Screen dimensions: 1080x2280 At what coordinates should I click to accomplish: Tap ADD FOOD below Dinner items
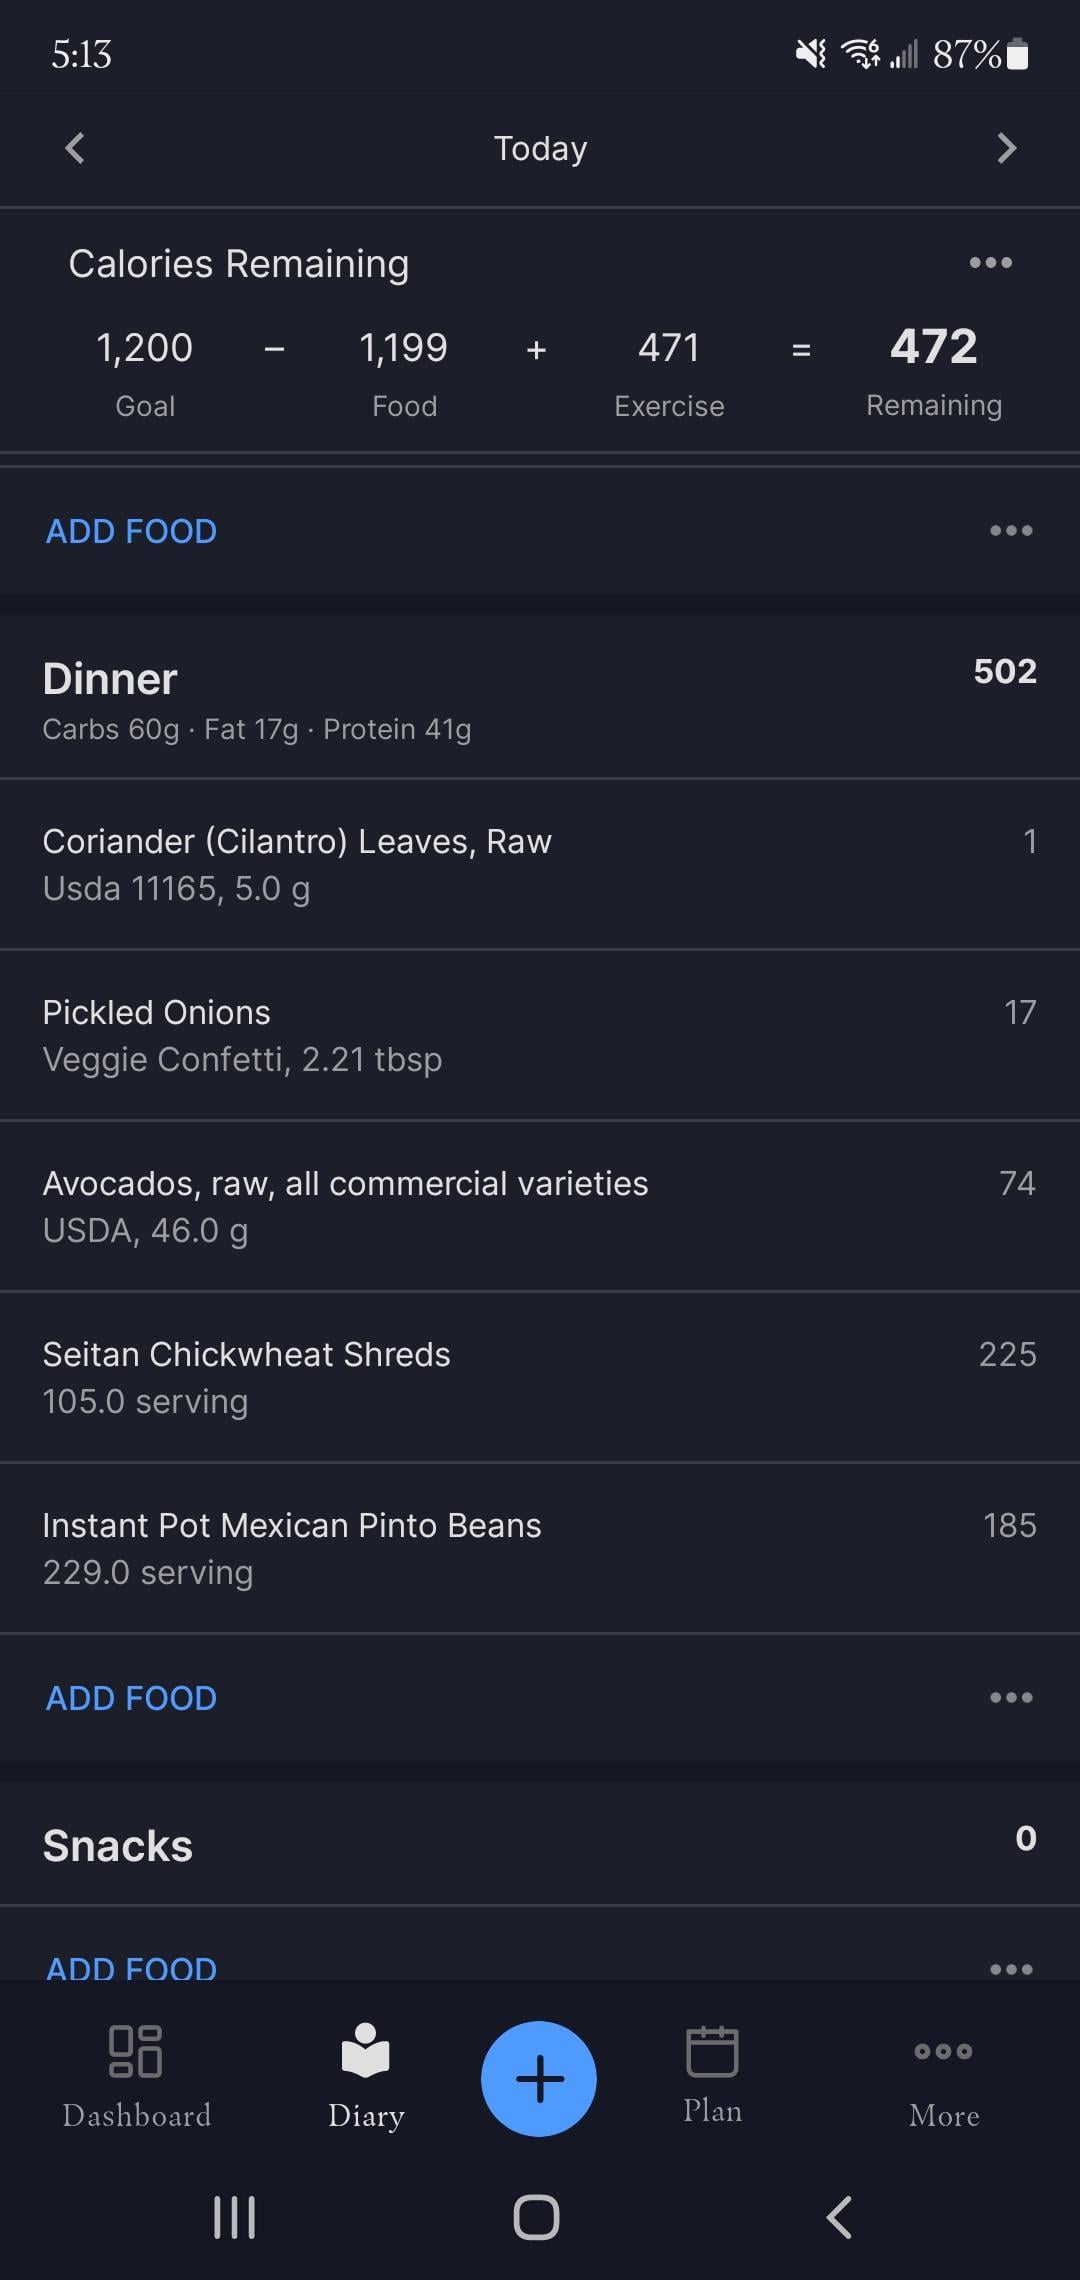tap(131, 1698)
